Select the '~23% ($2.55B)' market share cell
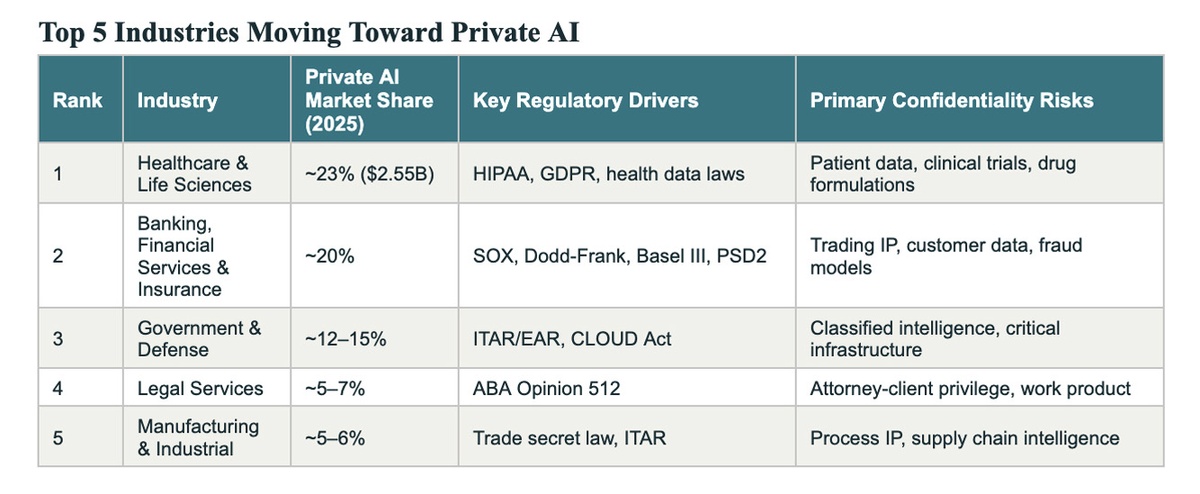 [x=368, y=174]
